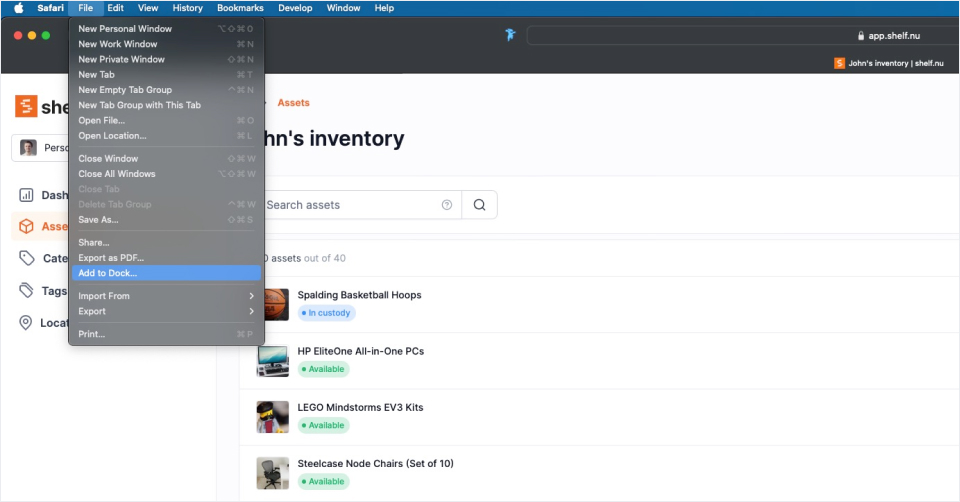Select Add to Dock… entry

[x=166, y=273]
